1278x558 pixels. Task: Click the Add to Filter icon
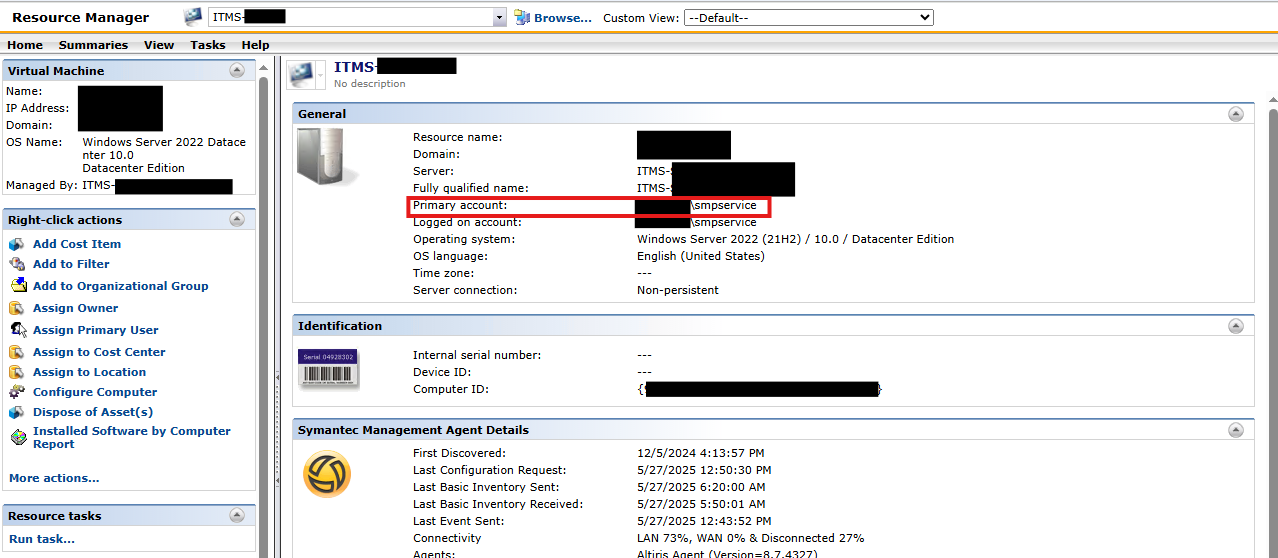16,264
